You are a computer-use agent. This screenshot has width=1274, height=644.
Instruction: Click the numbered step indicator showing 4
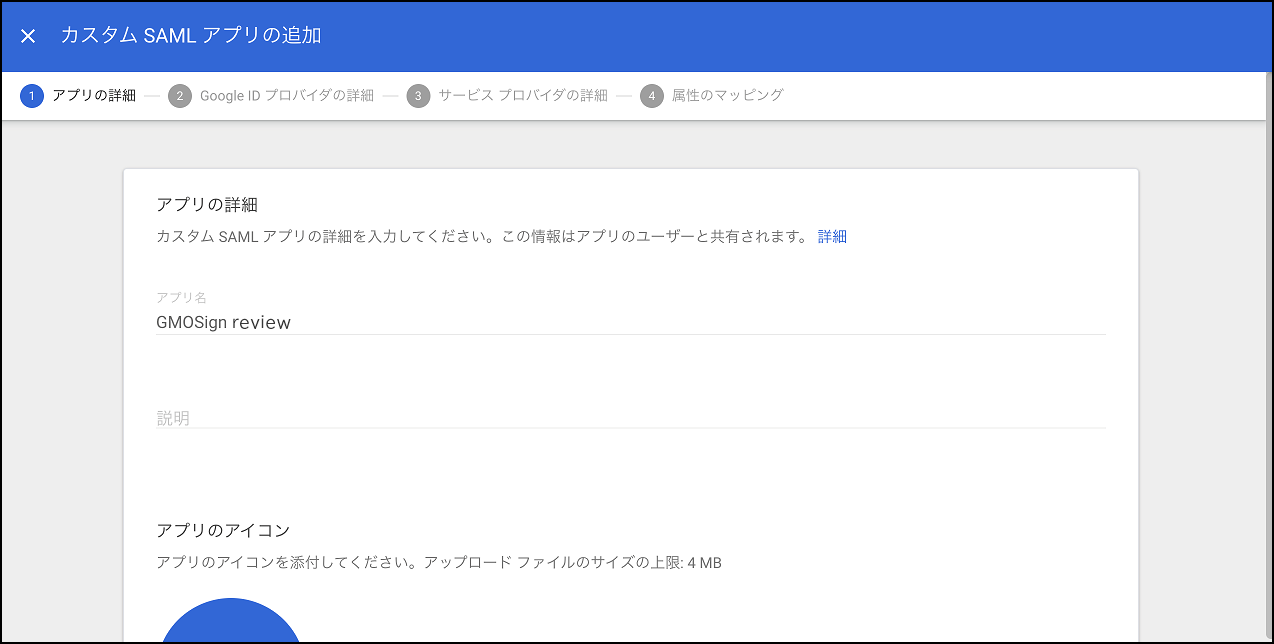[x=651, y=95]
